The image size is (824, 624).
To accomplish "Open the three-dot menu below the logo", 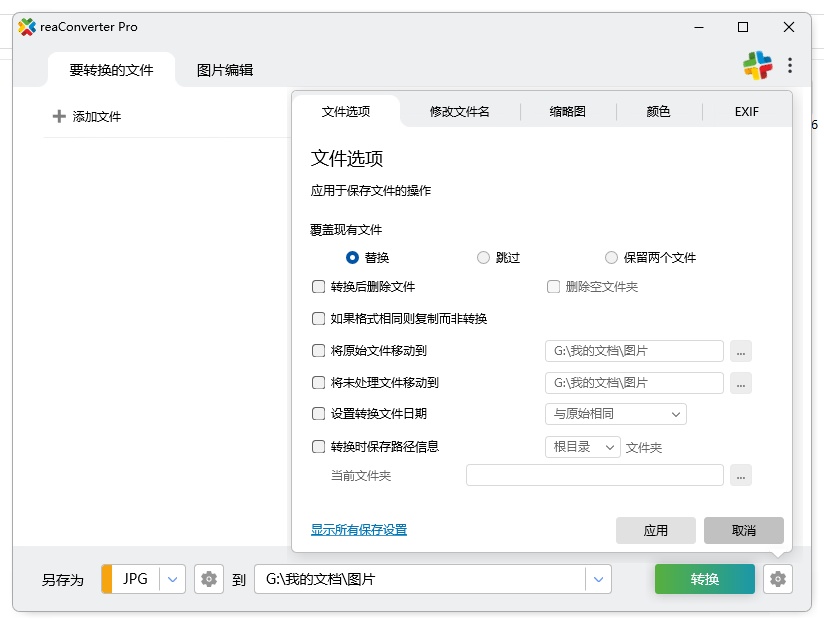I will pyautogui.click(x=792, y=64).
